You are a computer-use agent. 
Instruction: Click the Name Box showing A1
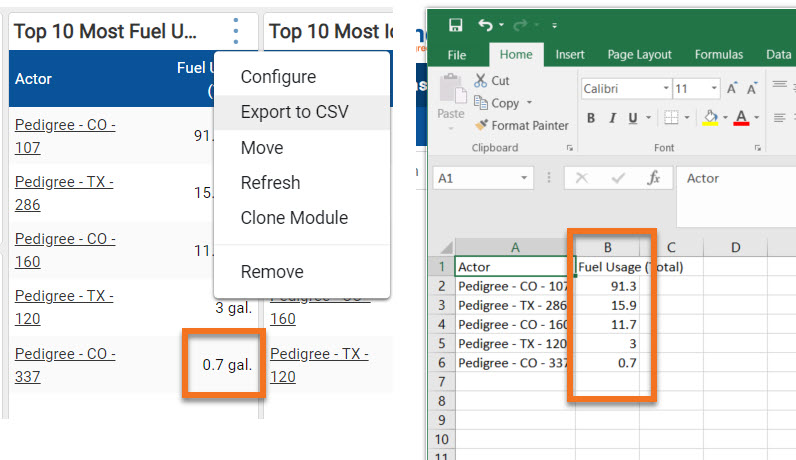tap(476, 178)
